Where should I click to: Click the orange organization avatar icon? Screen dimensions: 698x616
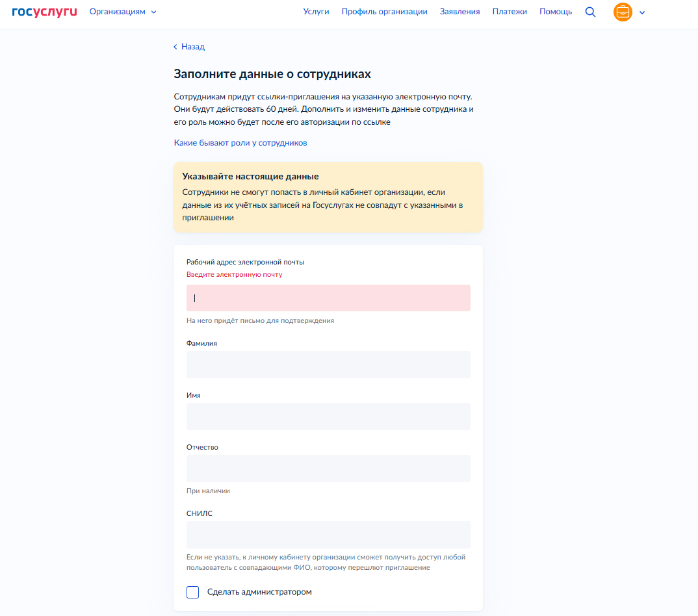622,12
